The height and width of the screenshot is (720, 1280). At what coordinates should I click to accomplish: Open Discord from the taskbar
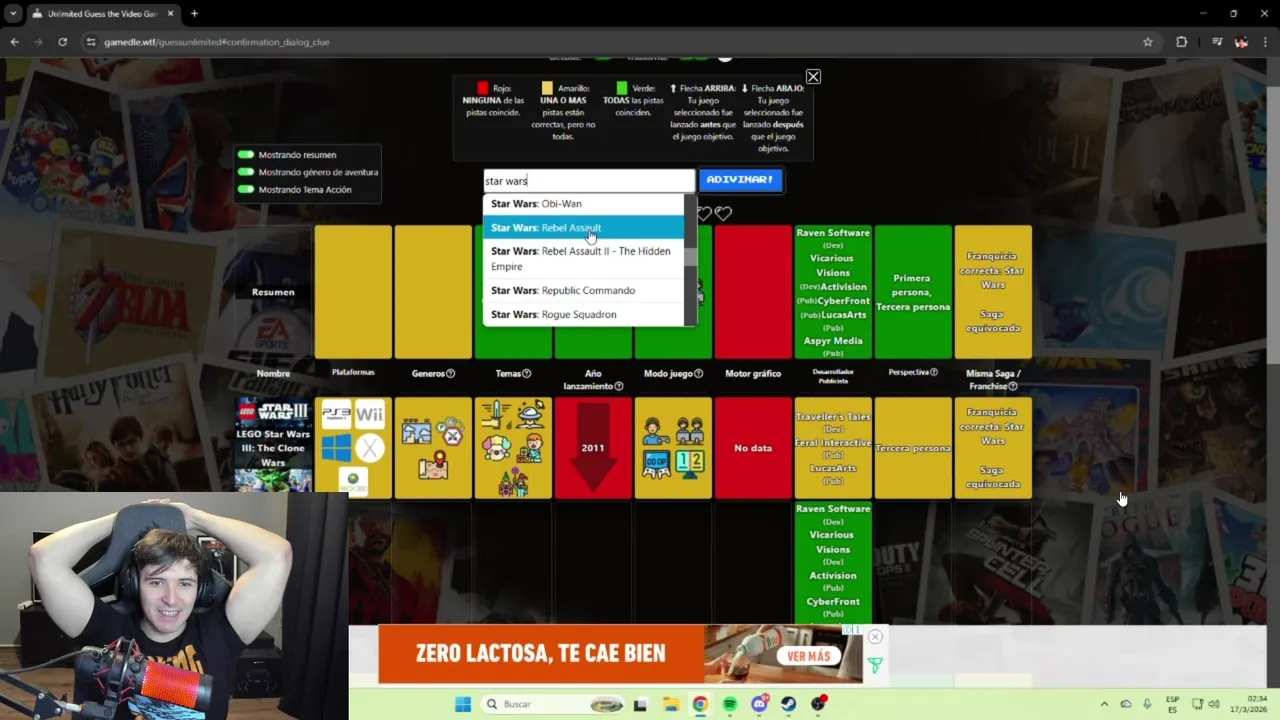coord(759,704)
